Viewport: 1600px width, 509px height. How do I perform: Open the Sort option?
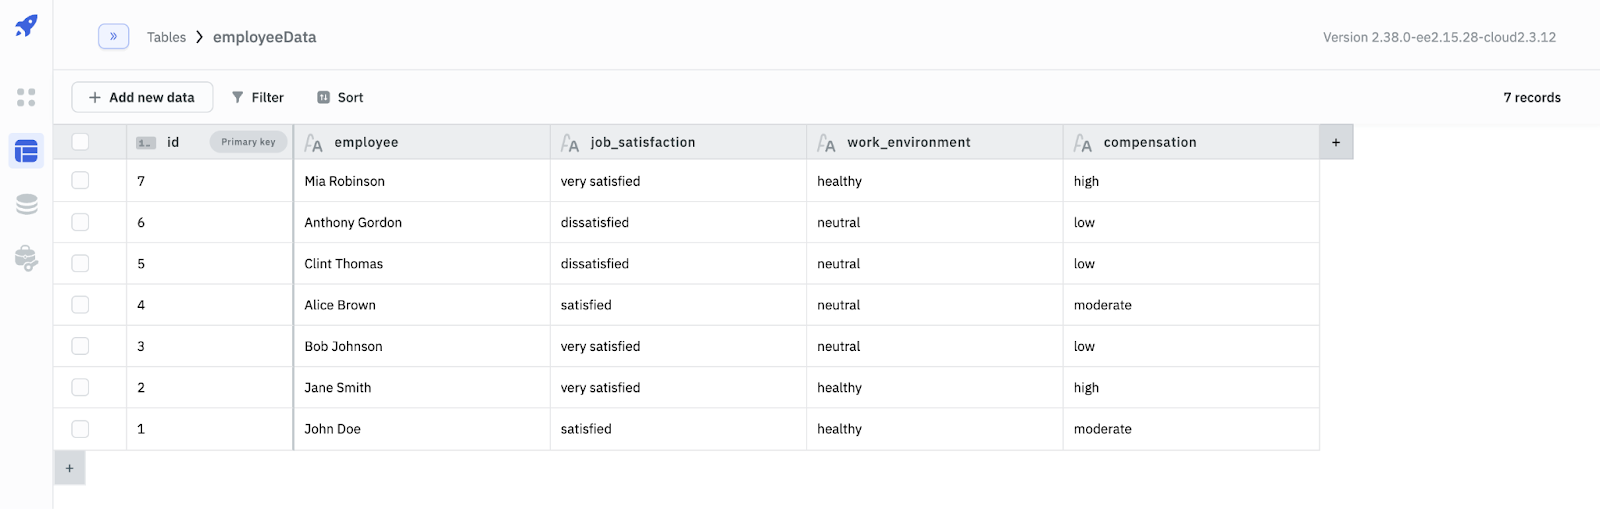tap(340, 97)
